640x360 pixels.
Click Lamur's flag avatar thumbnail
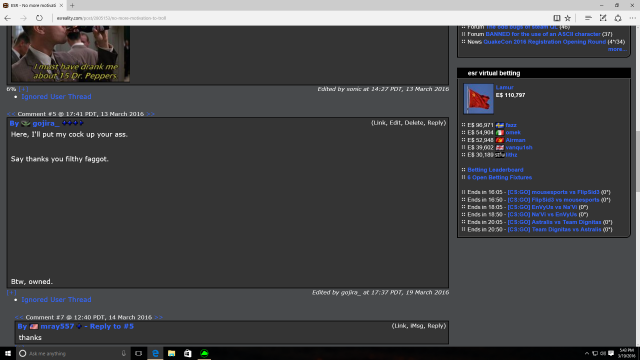478,99
